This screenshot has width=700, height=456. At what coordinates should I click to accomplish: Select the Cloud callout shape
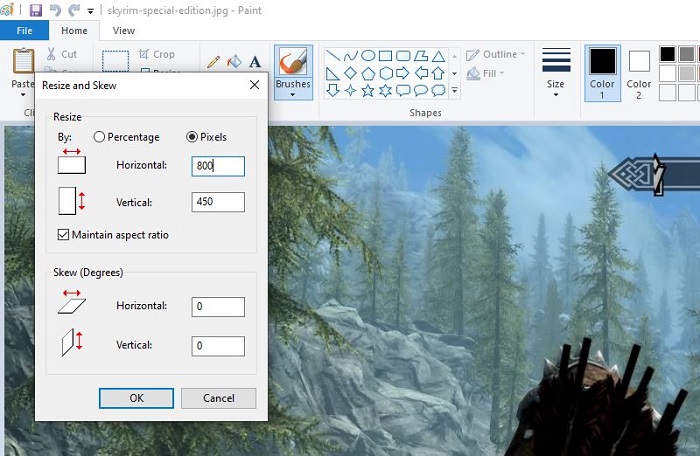tap(438, 90)
